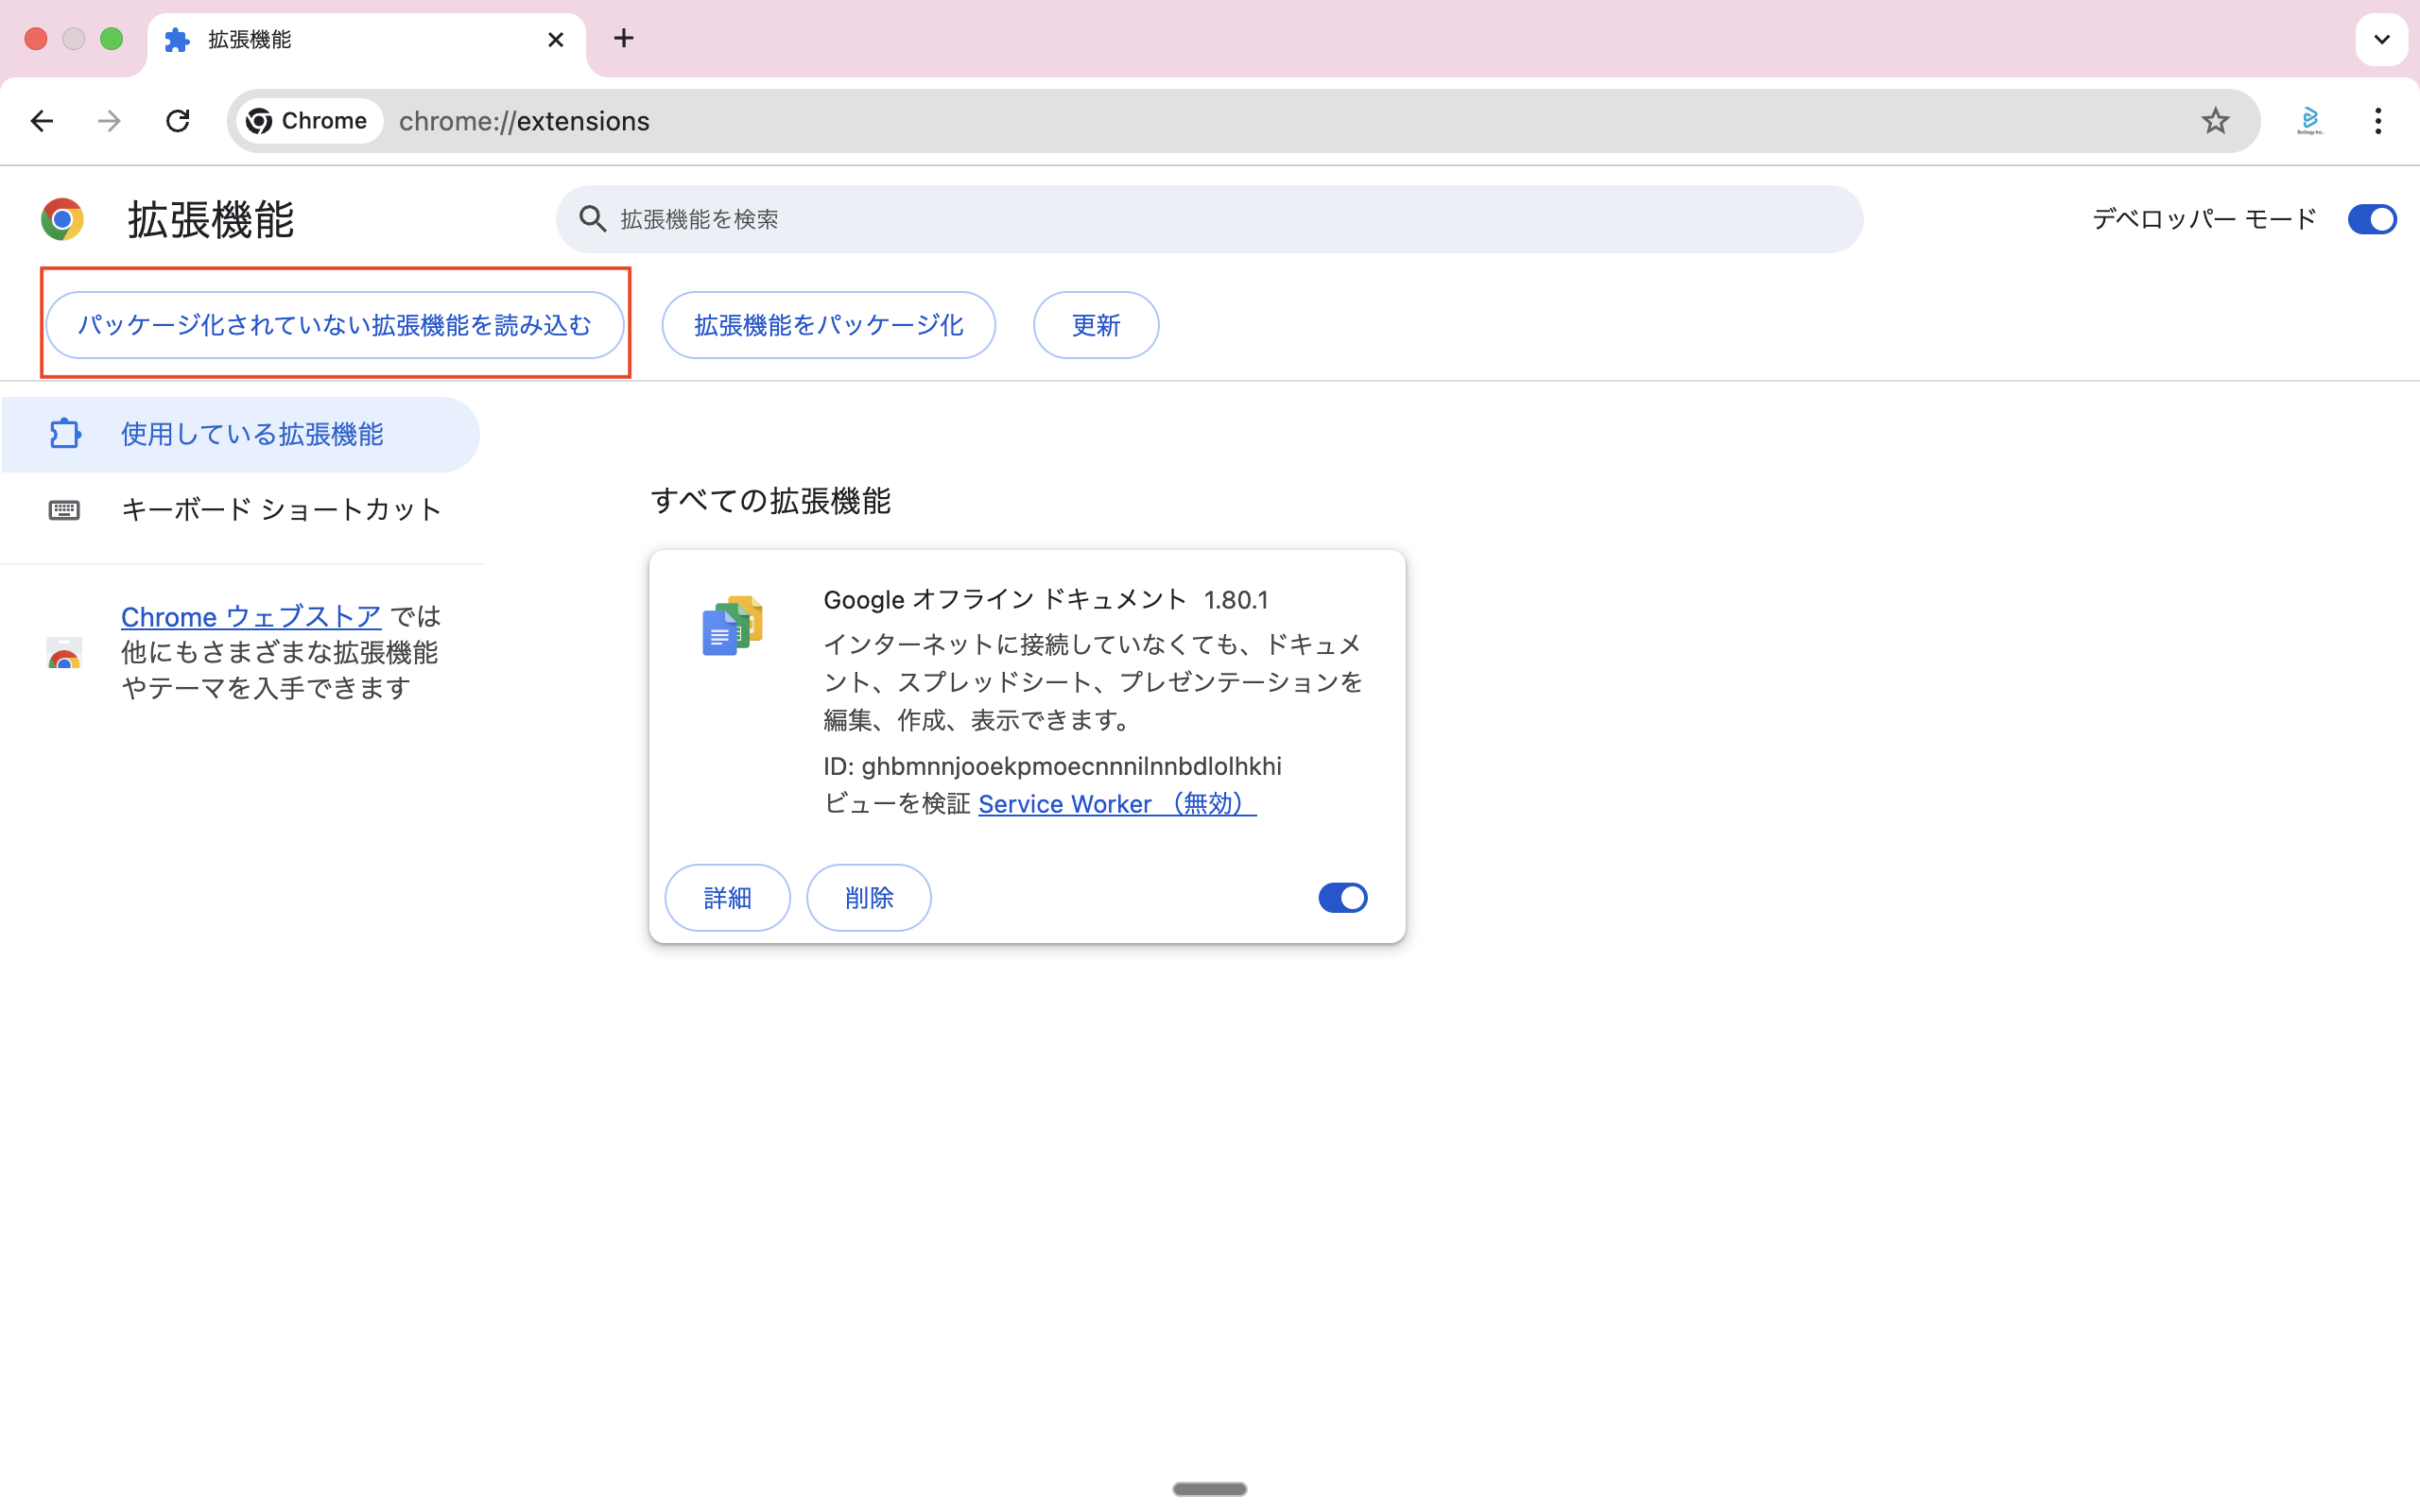The image size is (2420, 1512).
Task: Bookmark this page with star icon
Action: (x=2215, y=121)
